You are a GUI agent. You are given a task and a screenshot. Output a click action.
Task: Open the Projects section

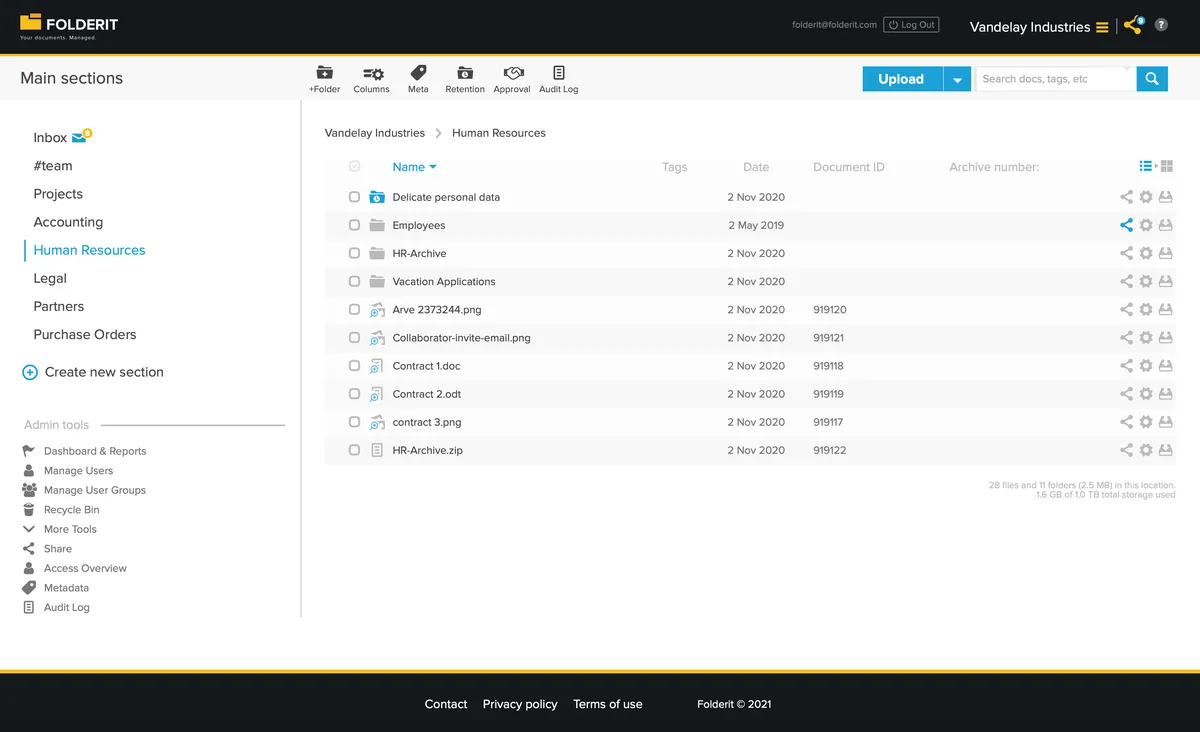click(58, 194)
